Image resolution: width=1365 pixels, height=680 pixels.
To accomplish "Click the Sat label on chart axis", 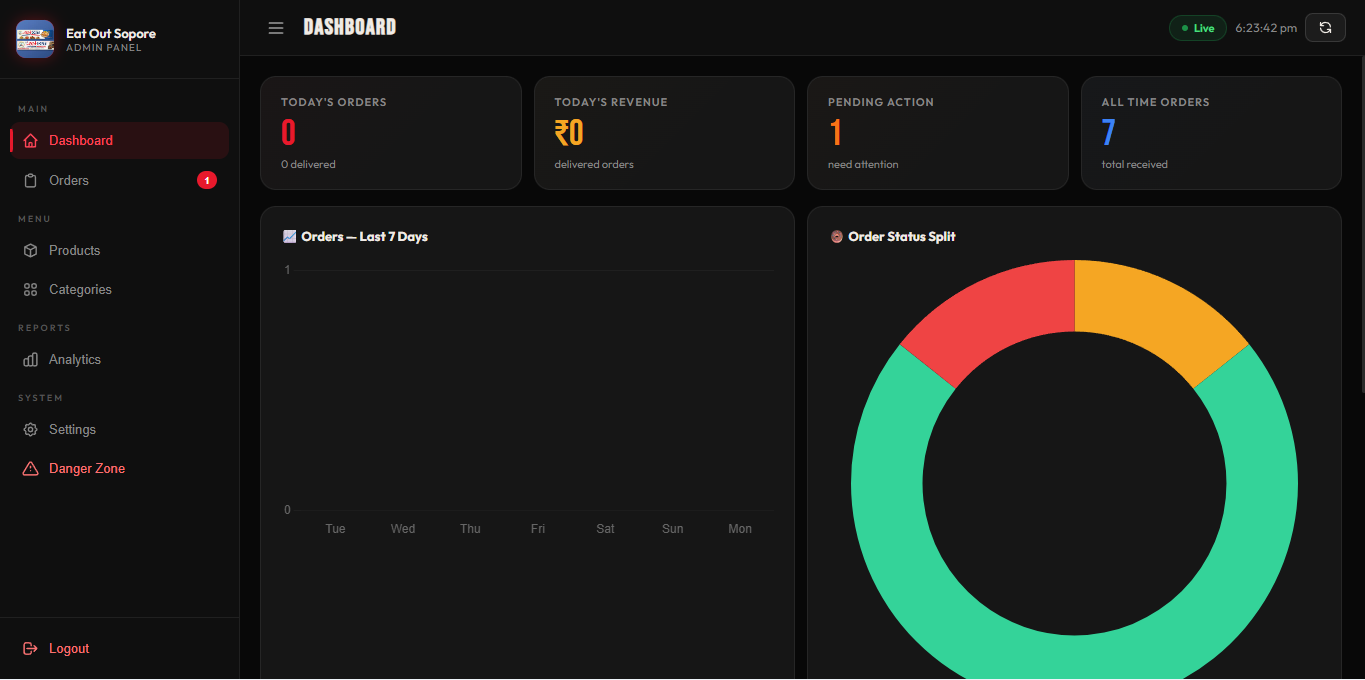I will click(x=605, y=529).
